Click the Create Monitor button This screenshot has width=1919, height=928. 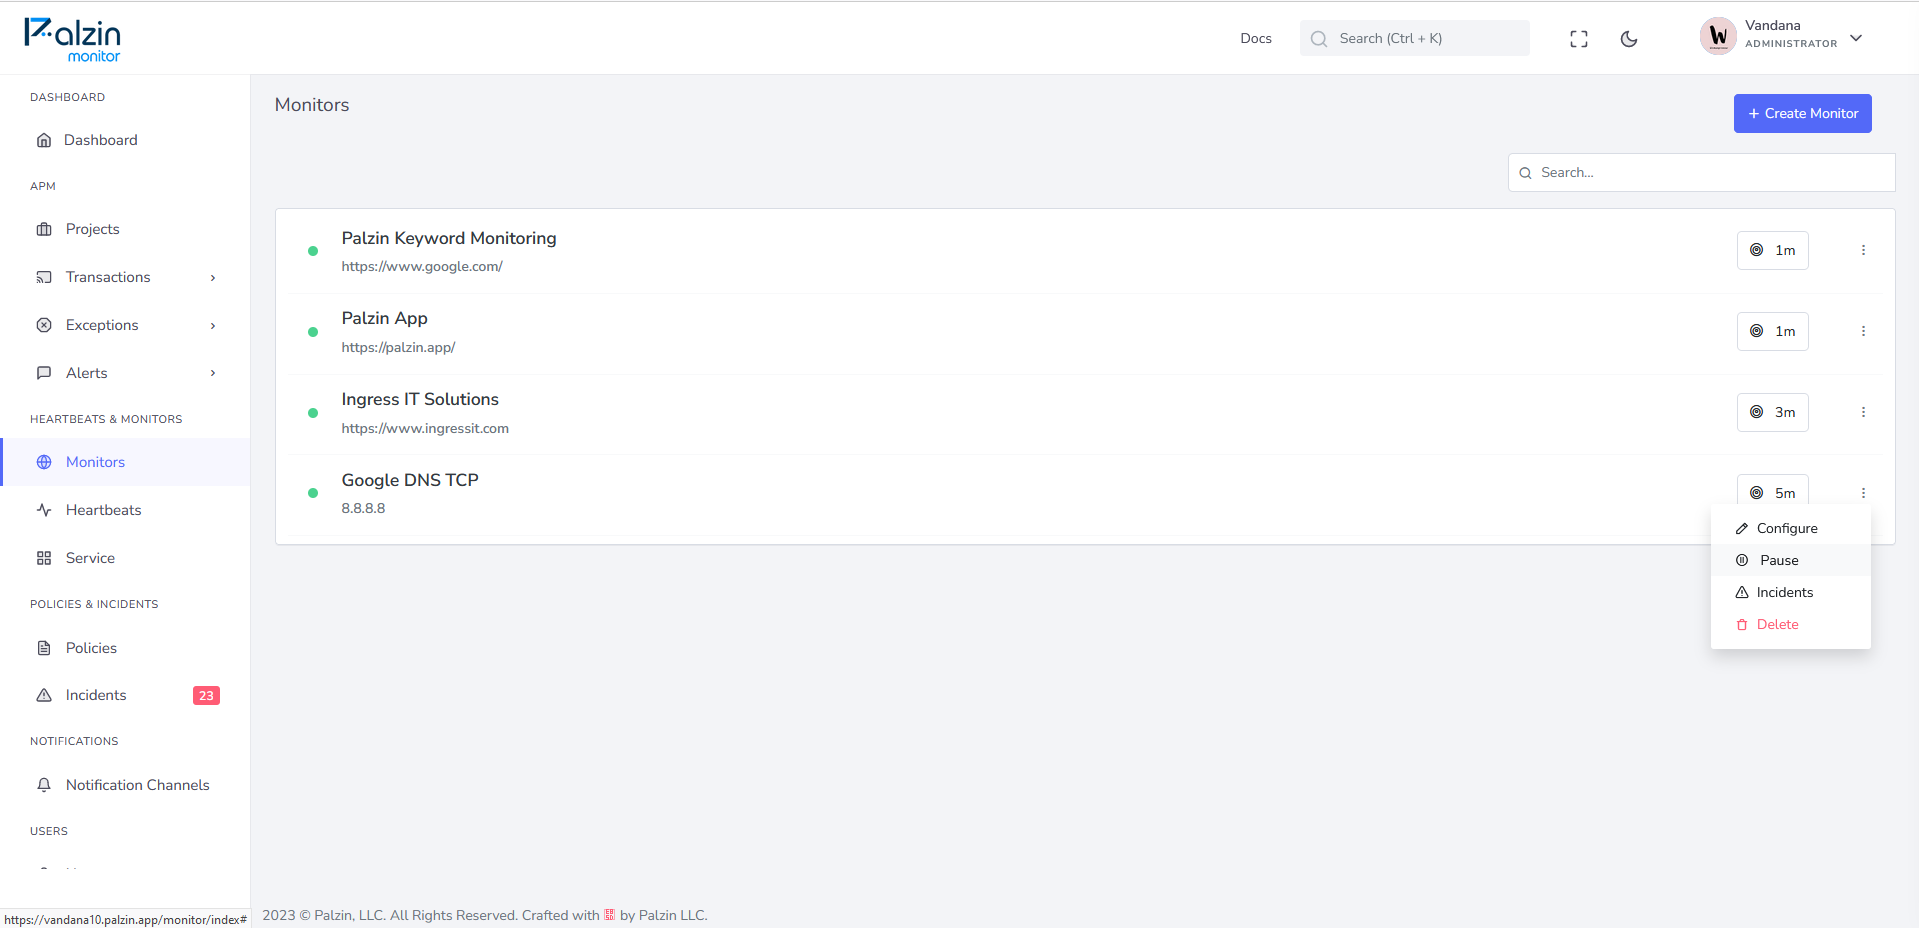tap(1802, 113)
